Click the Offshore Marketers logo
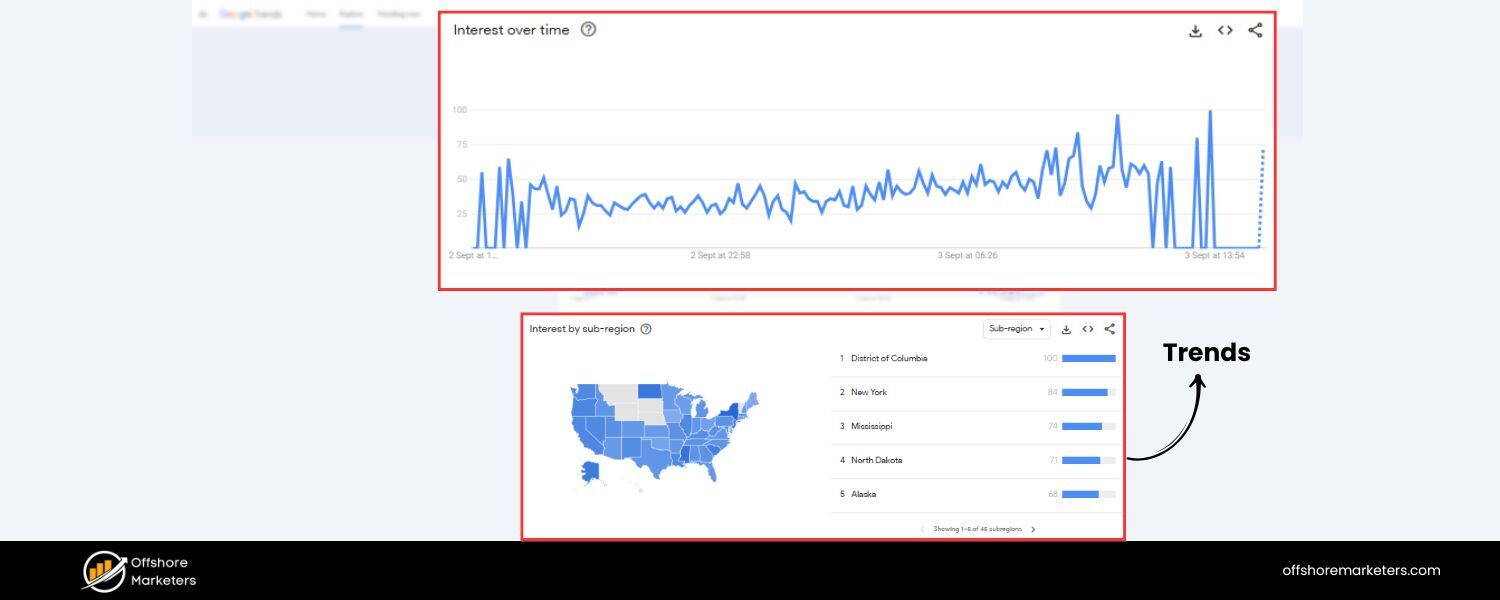The width and height of the screenshot is (1500, 600). [x=139, y=571]
